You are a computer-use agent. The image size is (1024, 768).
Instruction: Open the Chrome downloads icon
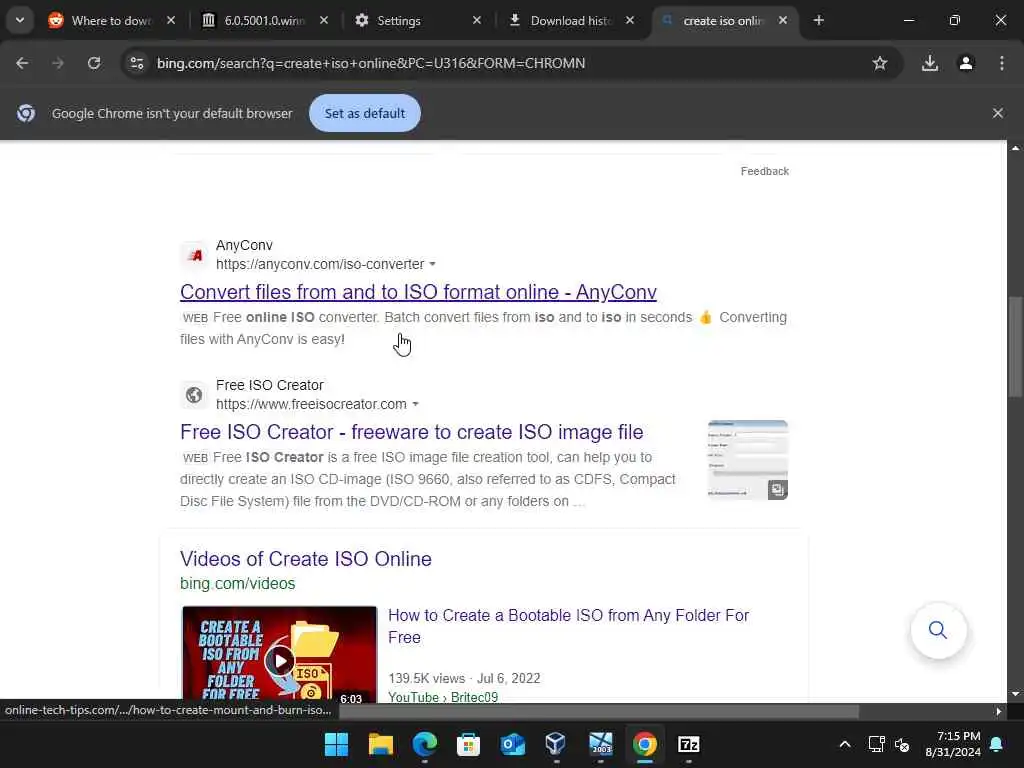pyautogui.click(x=930, y=63)
